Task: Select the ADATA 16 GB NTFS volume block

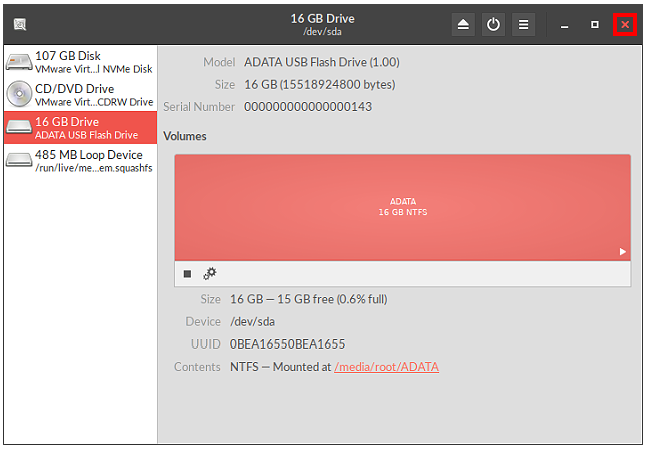Action: (x=405, y=209)
